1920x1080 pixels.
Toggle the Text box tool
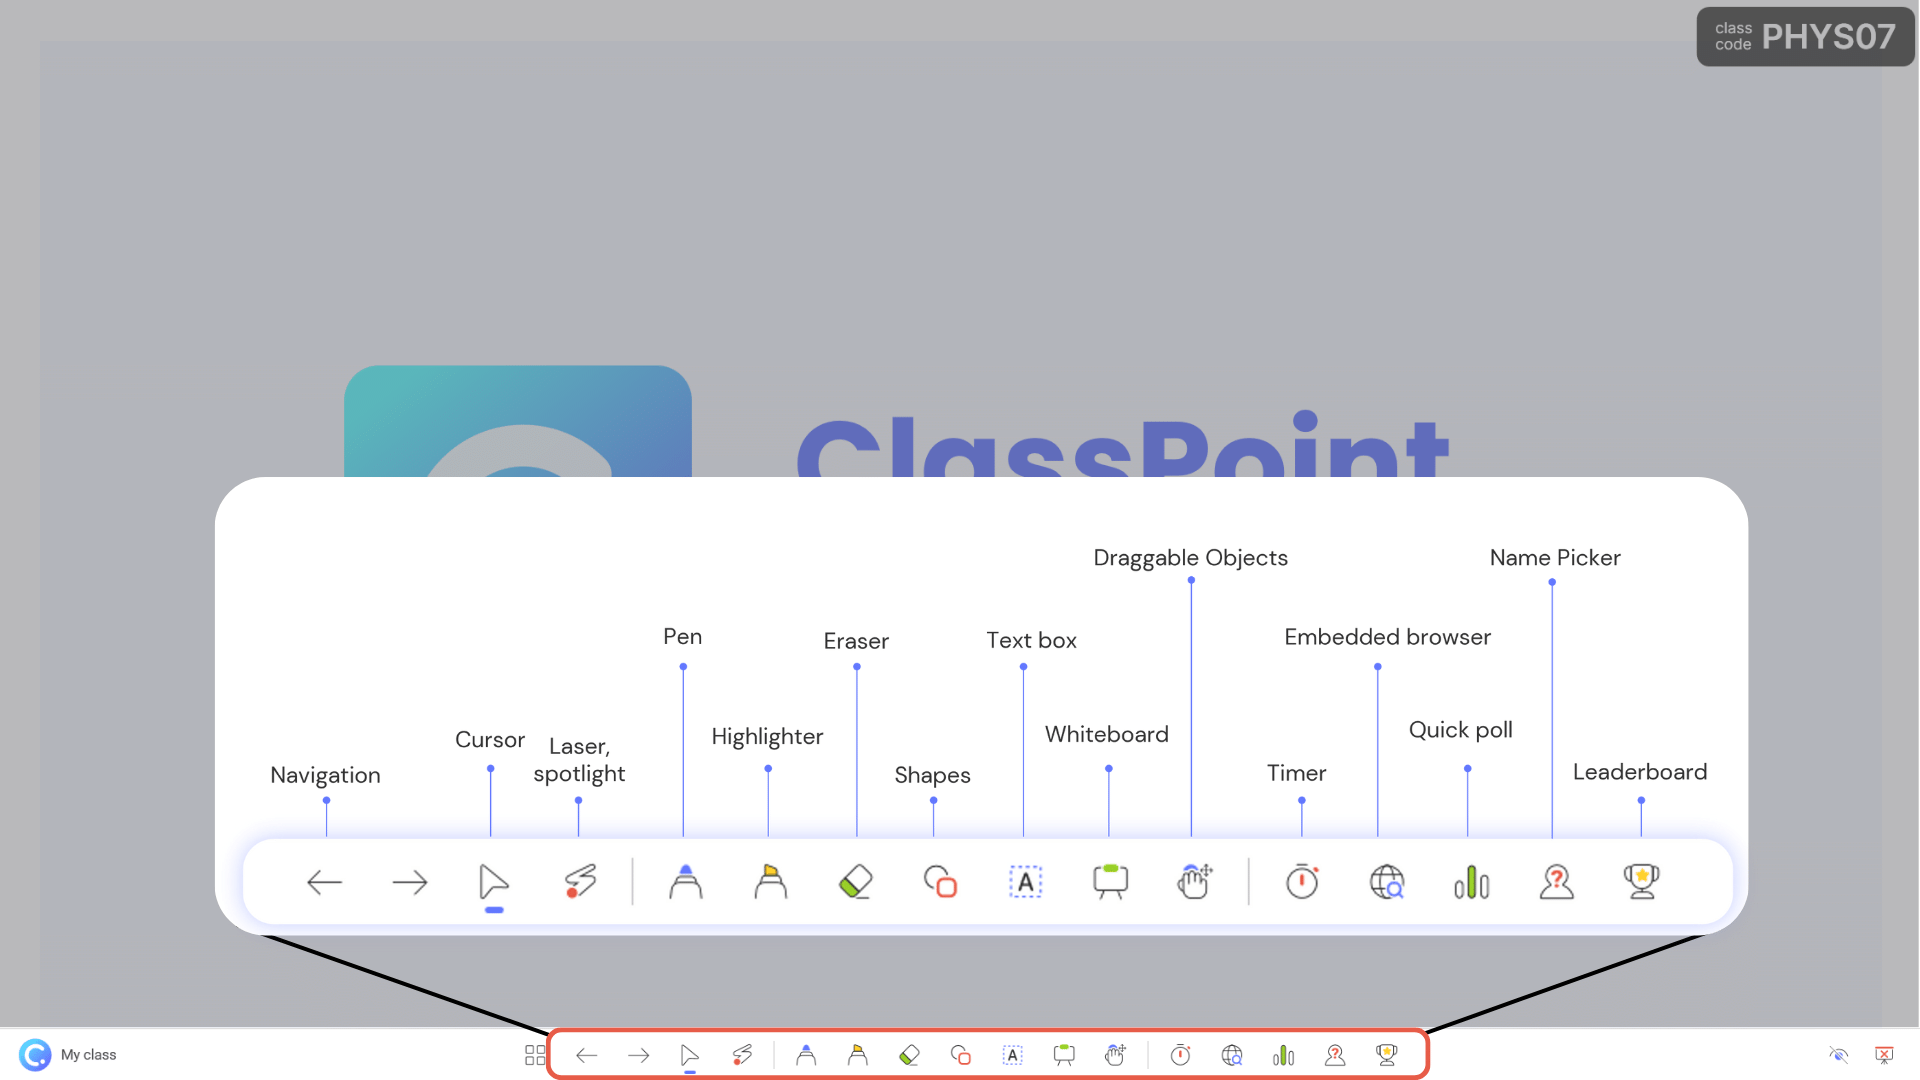pos(1013,1054)
